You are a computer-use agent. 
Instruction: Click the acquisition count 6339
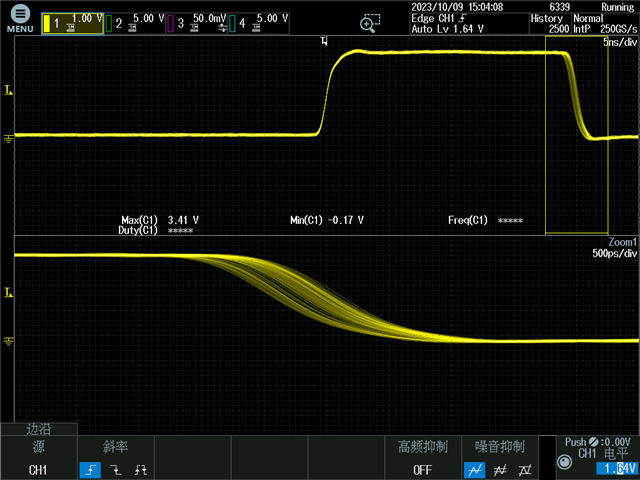[x=559, y=7]
